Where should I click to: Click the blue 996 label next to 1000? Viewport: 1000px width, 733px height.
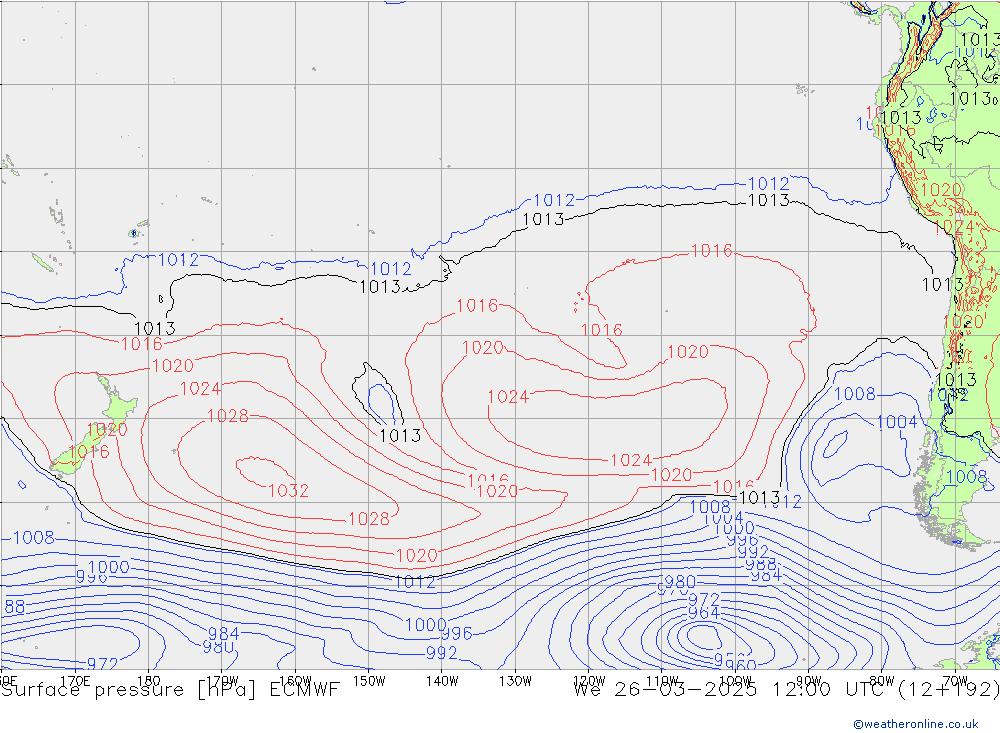457,633
